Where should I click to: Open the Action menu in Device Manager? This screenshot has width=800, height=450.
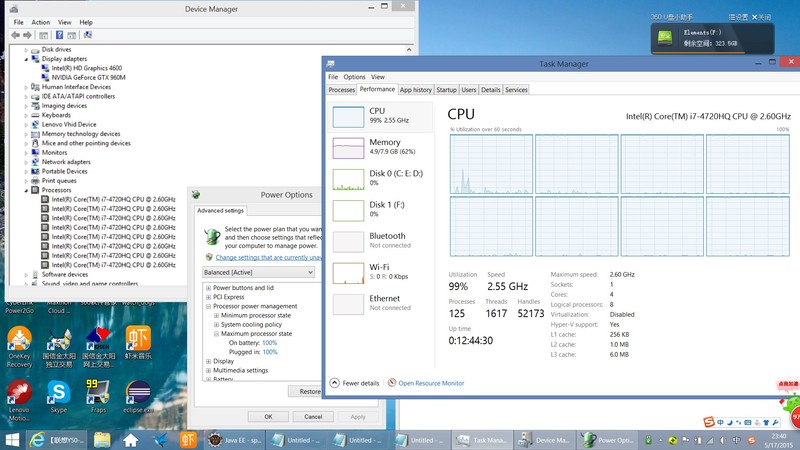[x=40, y=22]
